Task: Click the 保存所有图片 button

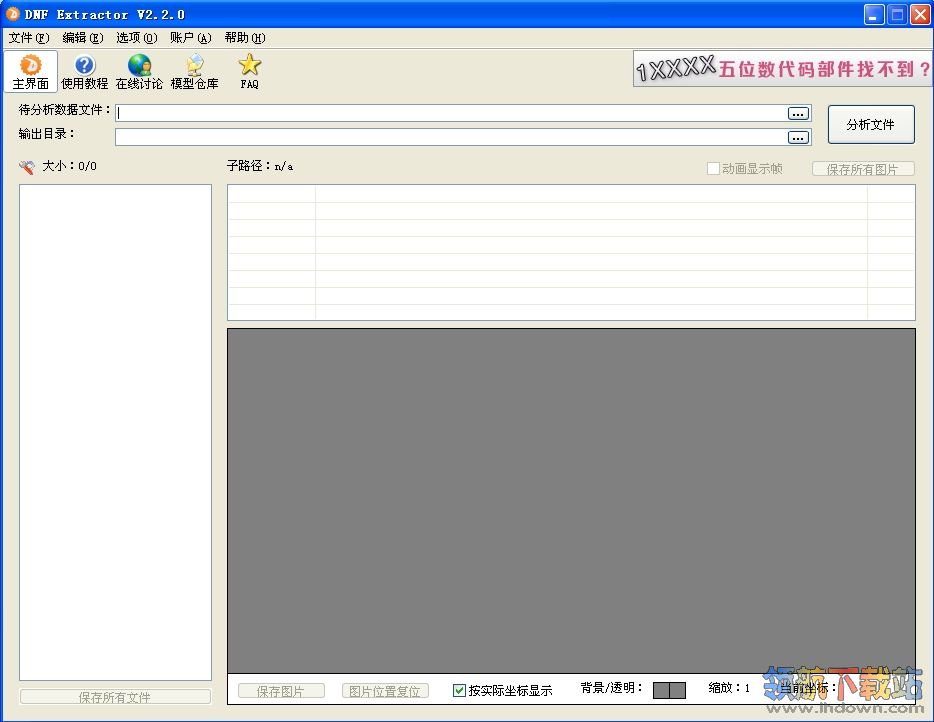Action: [863, 169]
